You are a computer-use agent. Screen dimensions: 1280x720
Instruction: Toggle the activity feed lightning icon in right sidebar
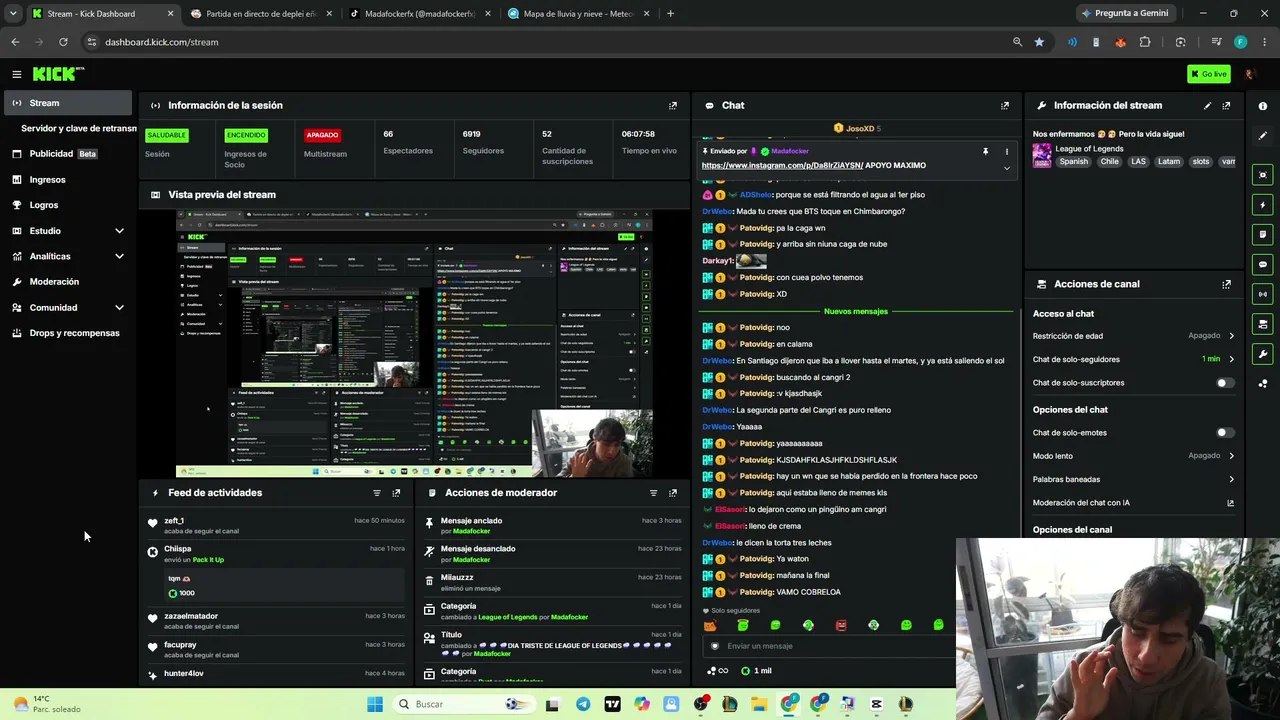(x=1263, y=205)
